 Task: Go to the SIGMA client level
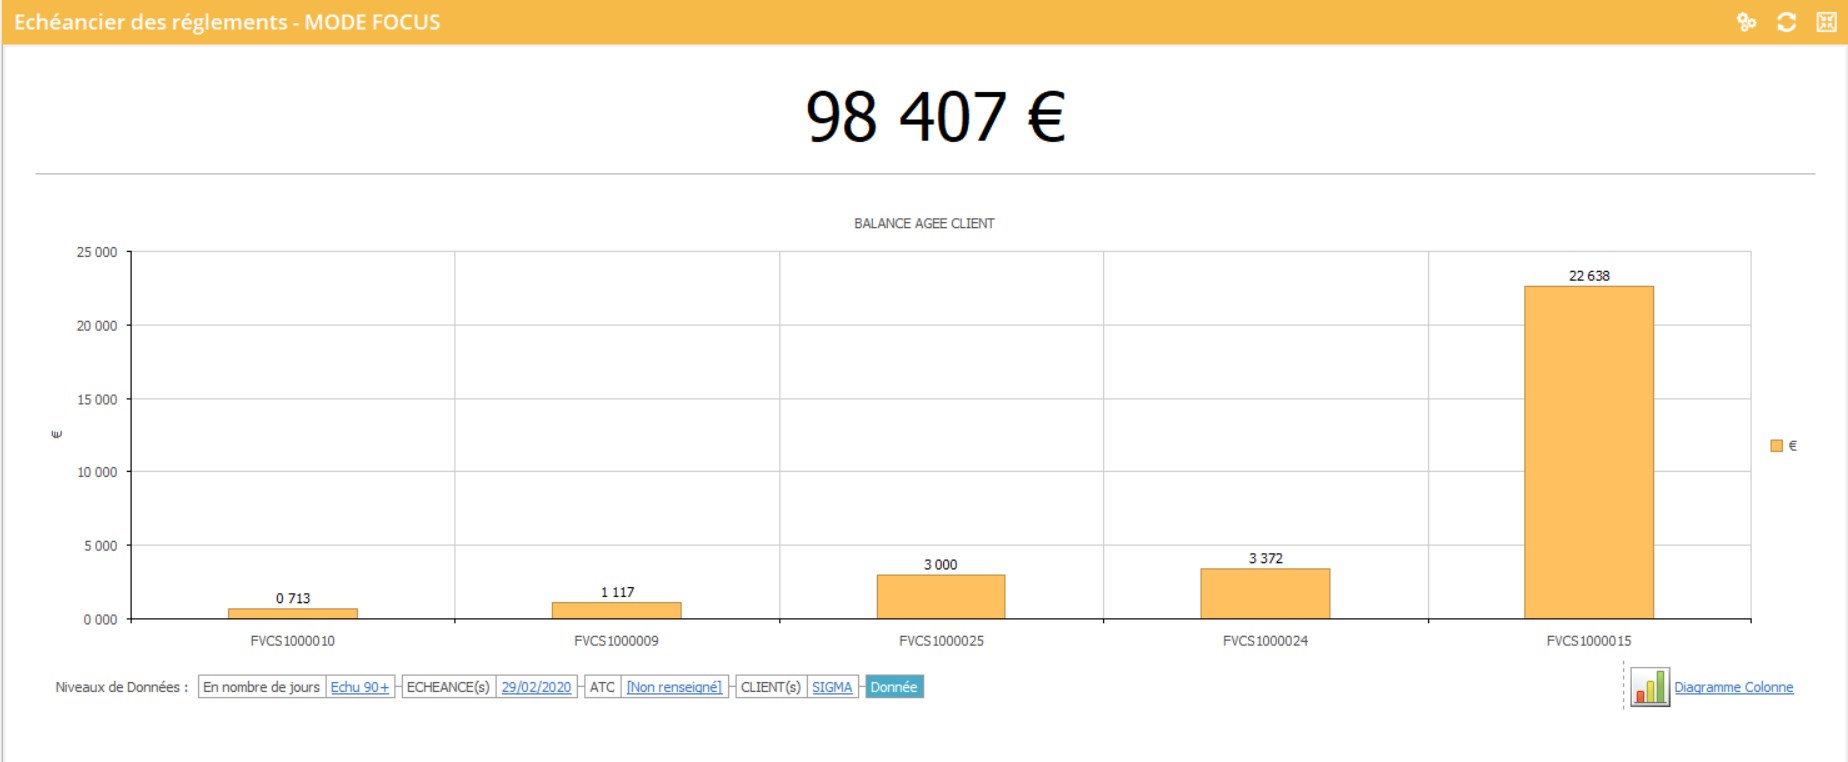831,688
